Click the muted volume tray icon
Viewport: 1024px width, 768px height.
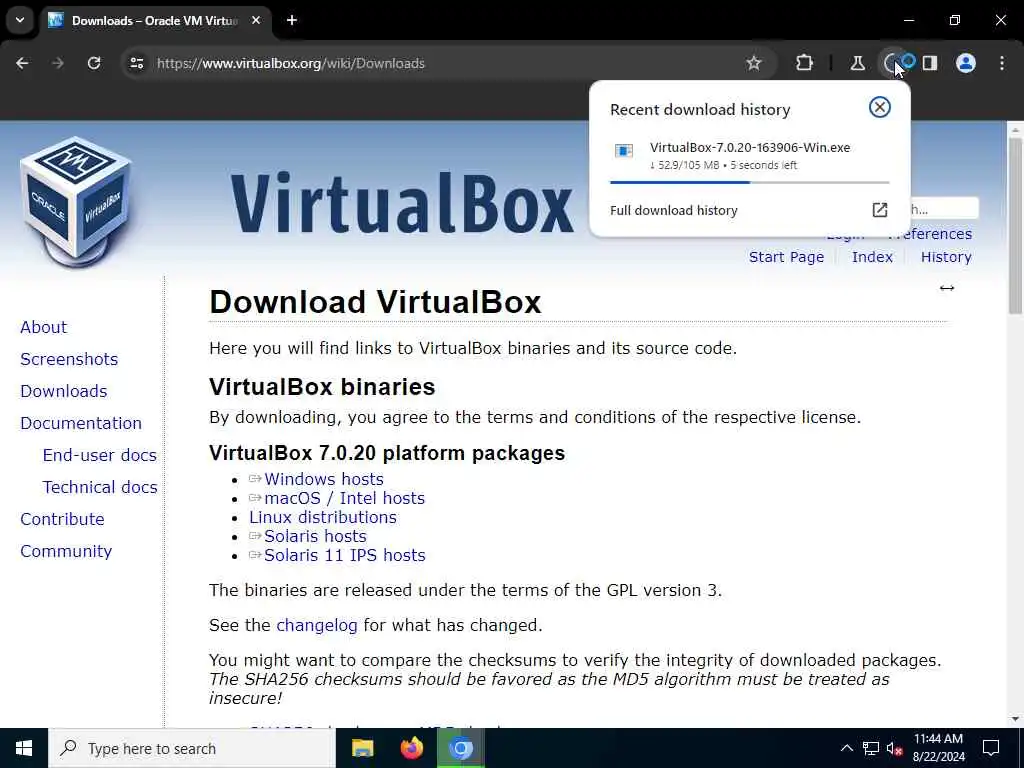[894, 748]
